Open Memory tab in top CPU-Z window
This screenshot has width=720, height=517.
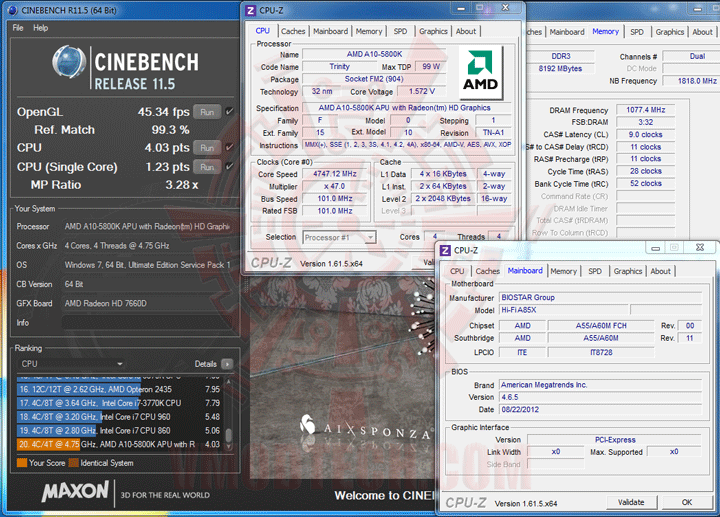tap(369, 31)
